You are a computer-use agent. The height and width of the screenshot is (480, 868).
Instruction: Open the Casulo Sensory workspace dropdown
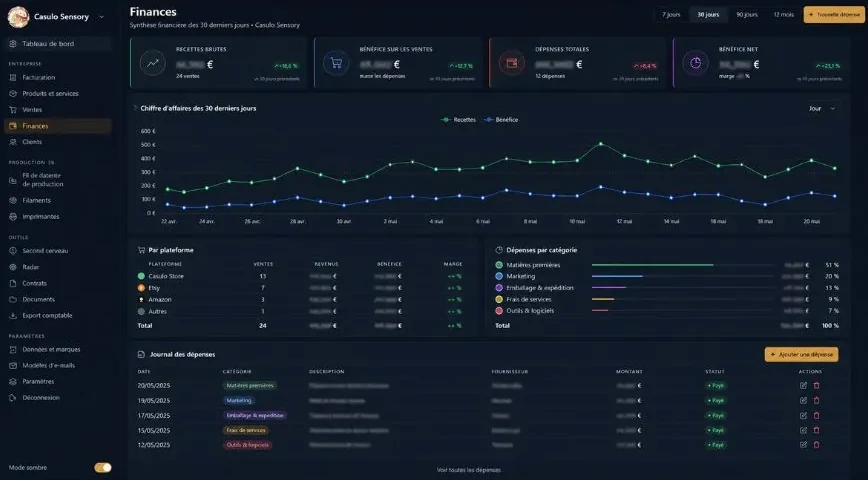(101, 17)
